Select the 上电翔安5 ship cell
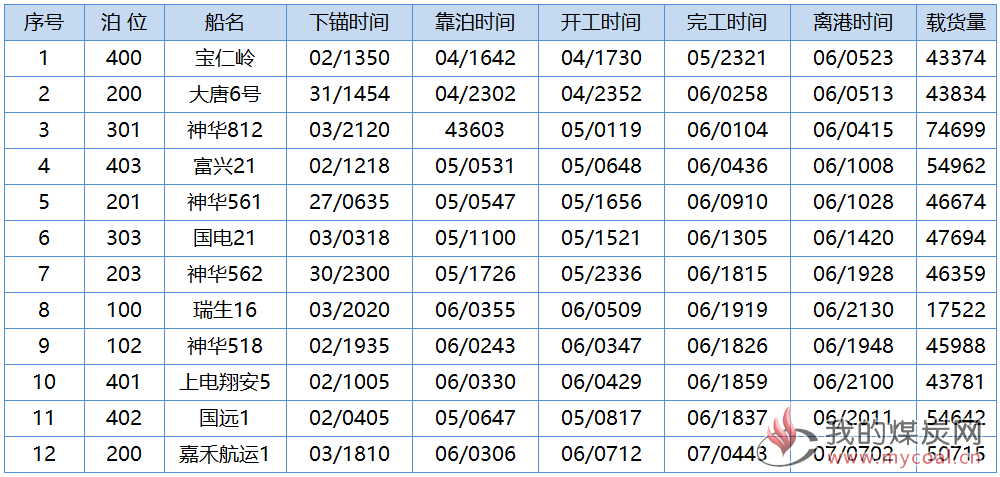The image size is (1000, 477). (224, 382)
